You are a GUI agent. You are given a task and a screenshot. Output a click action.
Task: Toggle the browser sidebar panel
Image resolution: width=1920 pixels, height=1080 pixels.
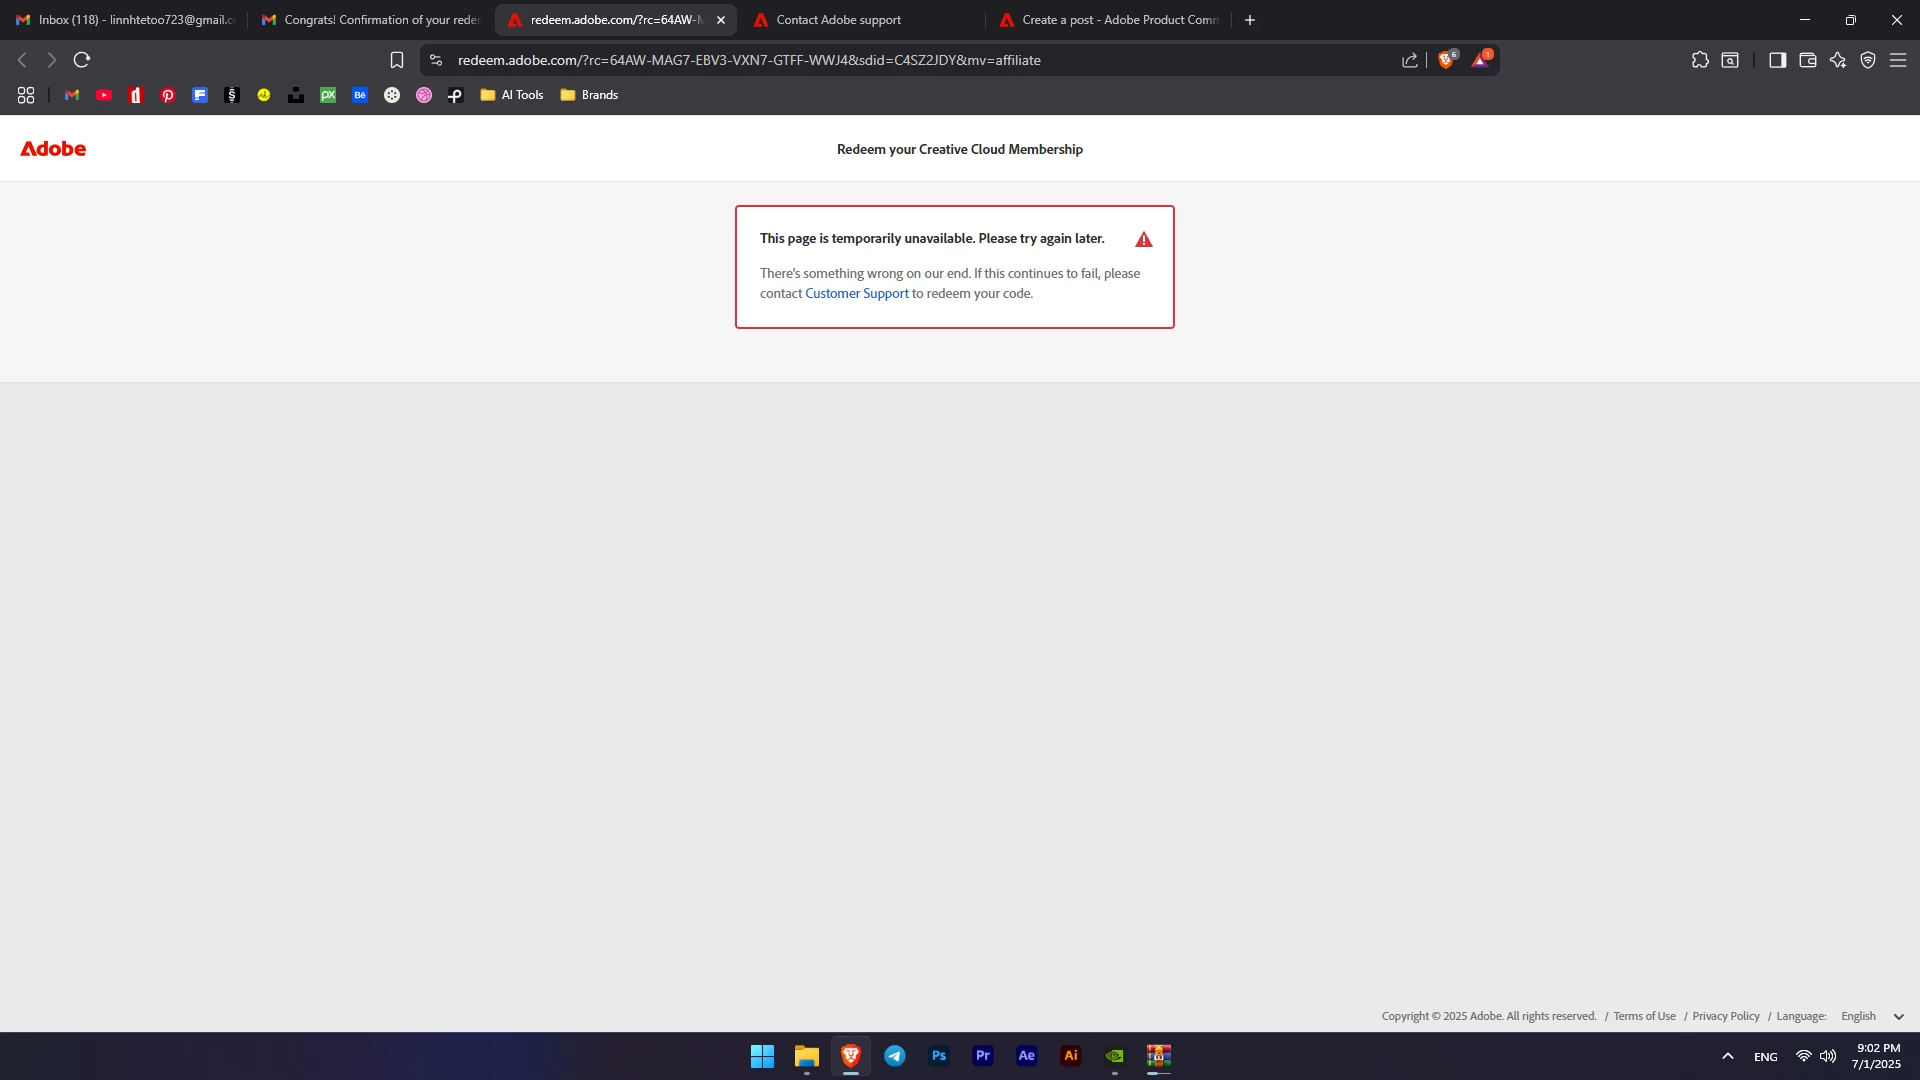[1777, 60]
